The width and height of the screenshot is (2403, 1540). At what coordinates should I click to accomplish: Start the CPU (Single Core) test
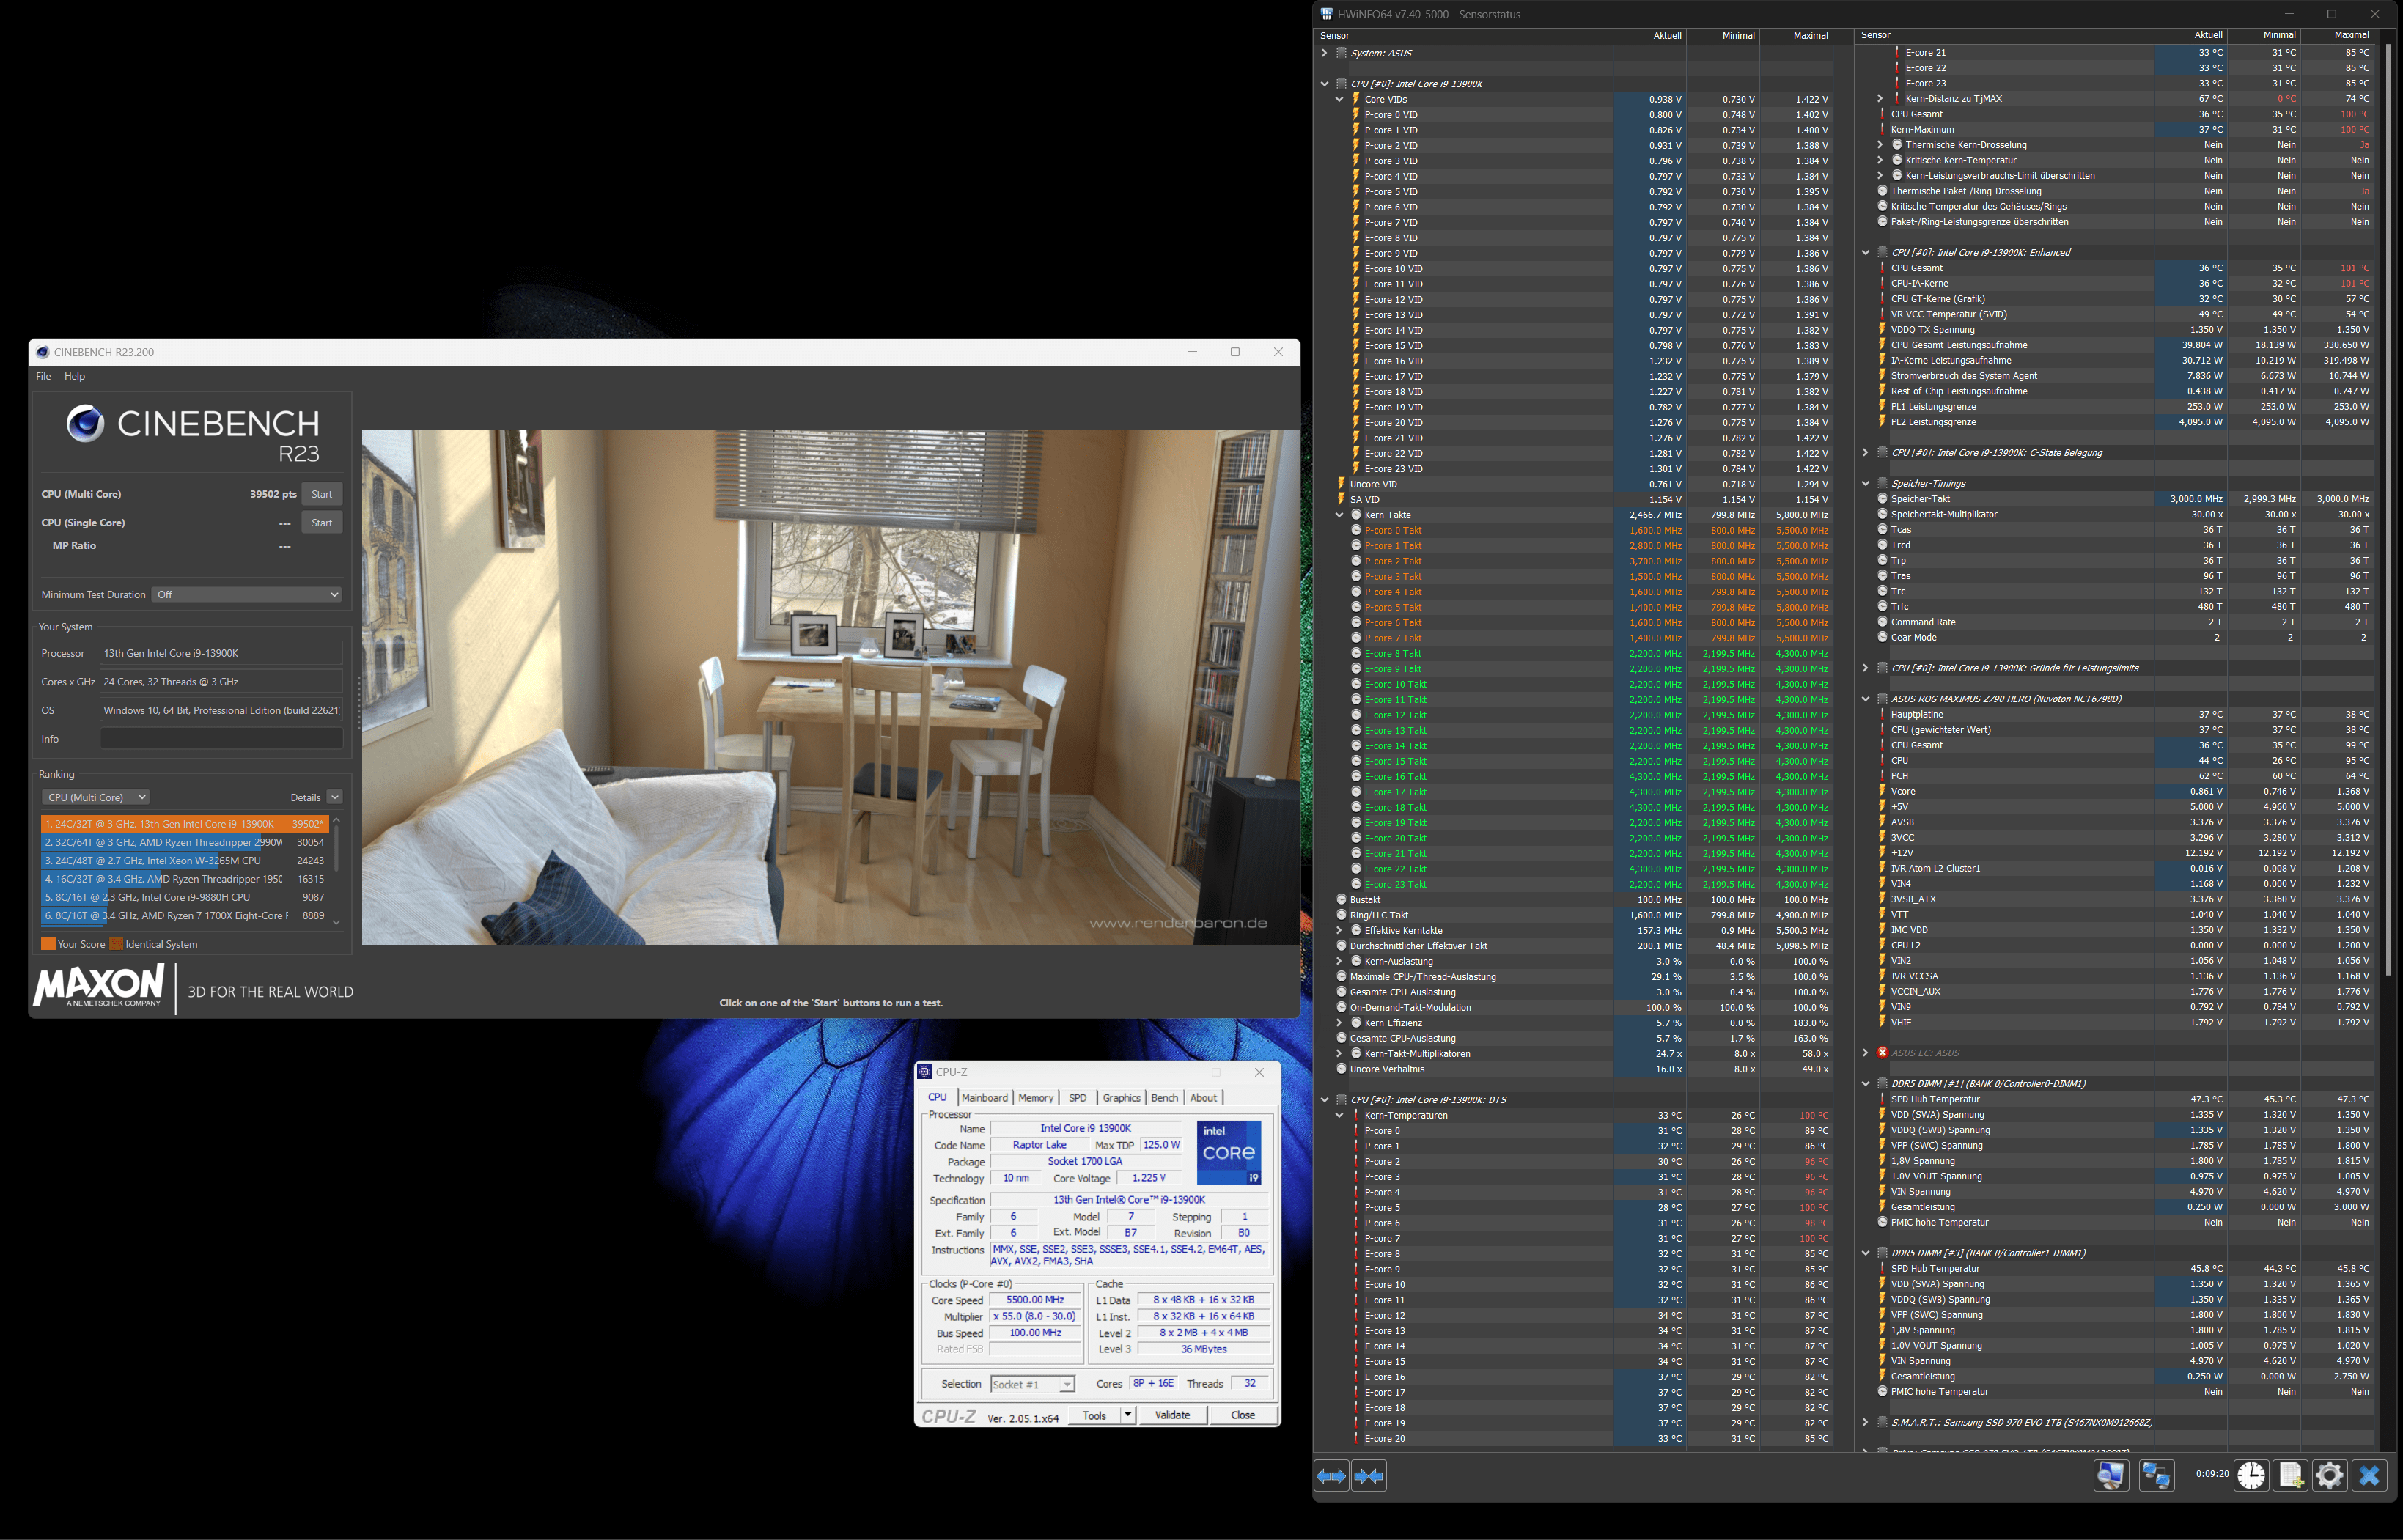[321, 522]
